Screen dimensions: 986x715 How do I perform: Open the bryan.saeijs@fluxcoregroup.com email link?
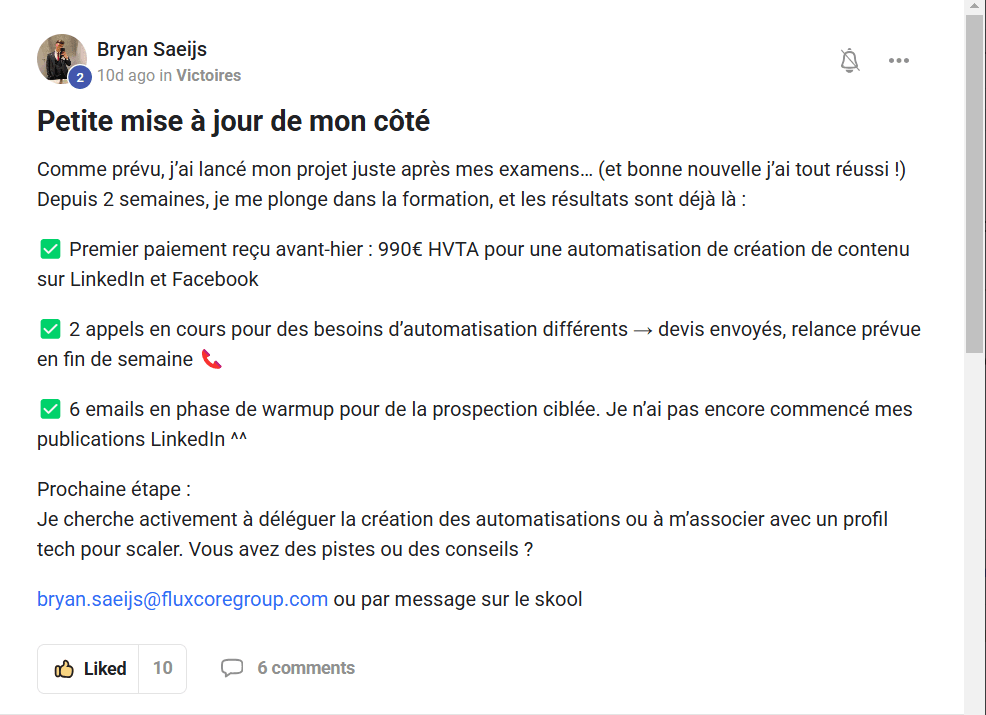[x=183, y=599]
